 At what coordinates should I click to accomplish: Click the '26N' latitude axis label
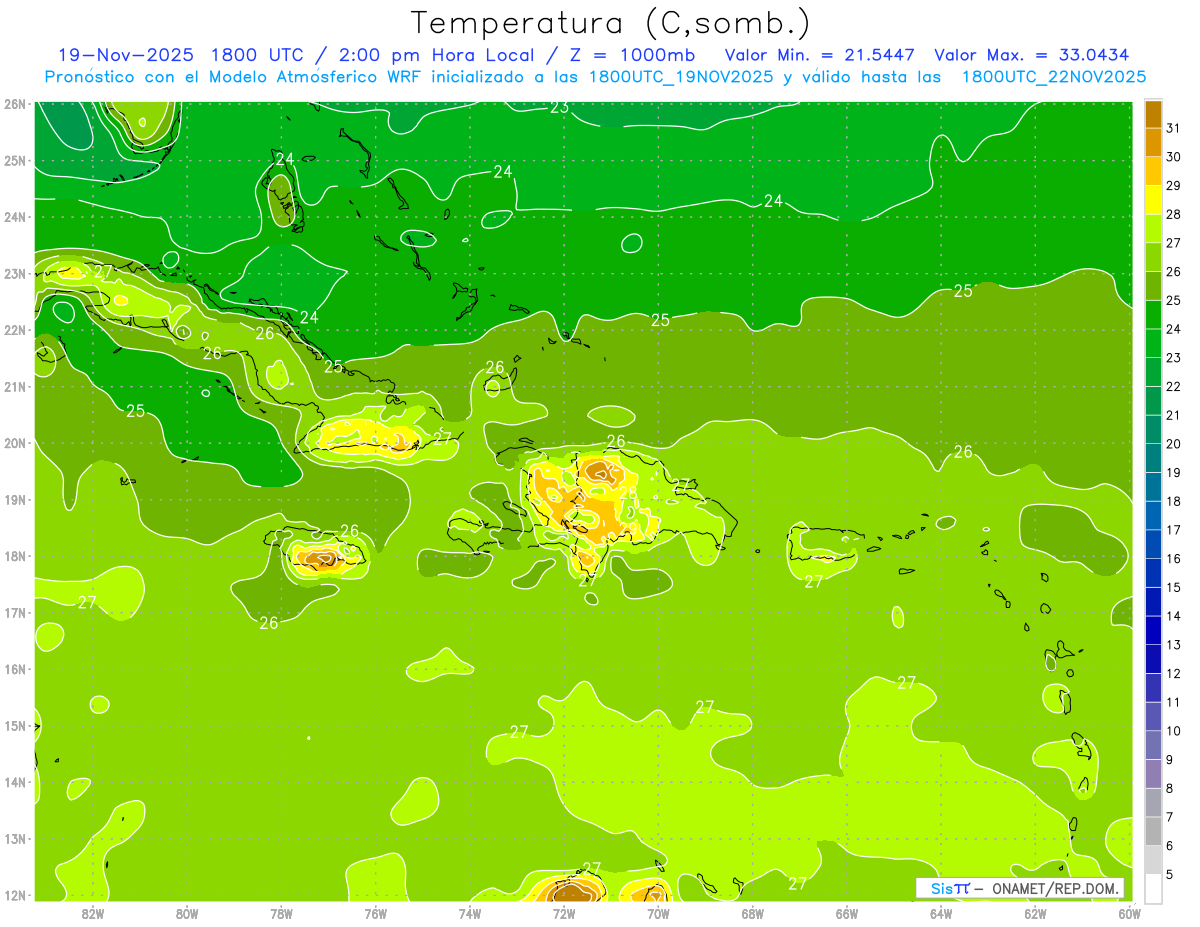pos(15,104)
